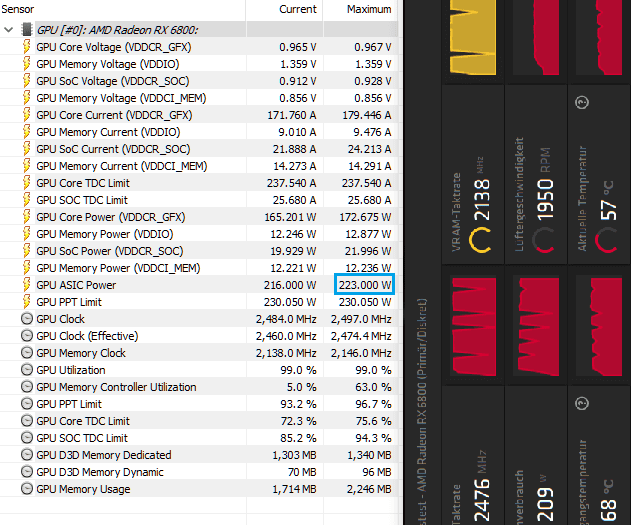Click the Taktrate 2476 MHz reading
The image size is (631, 525).
point(482,500)
